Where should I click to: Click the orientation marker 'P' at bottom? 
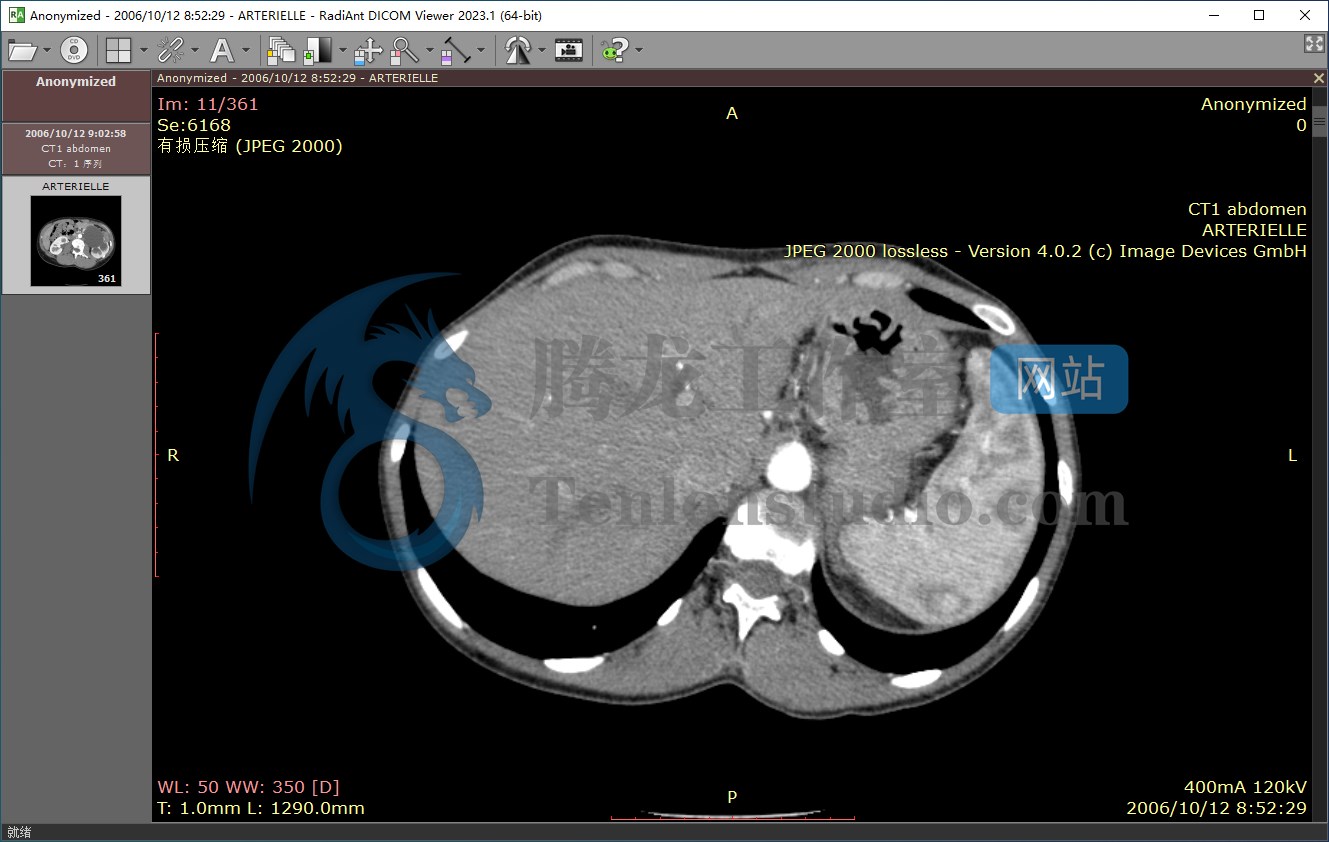coord(732,797)
